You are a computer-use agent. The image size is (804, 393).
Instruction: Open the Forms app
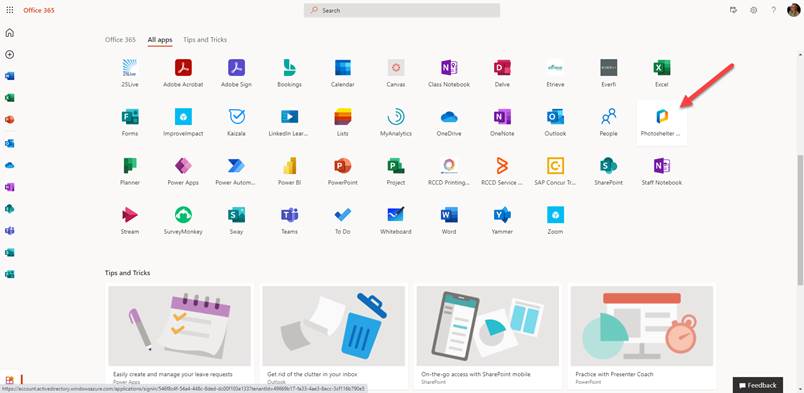pos(130,122)
